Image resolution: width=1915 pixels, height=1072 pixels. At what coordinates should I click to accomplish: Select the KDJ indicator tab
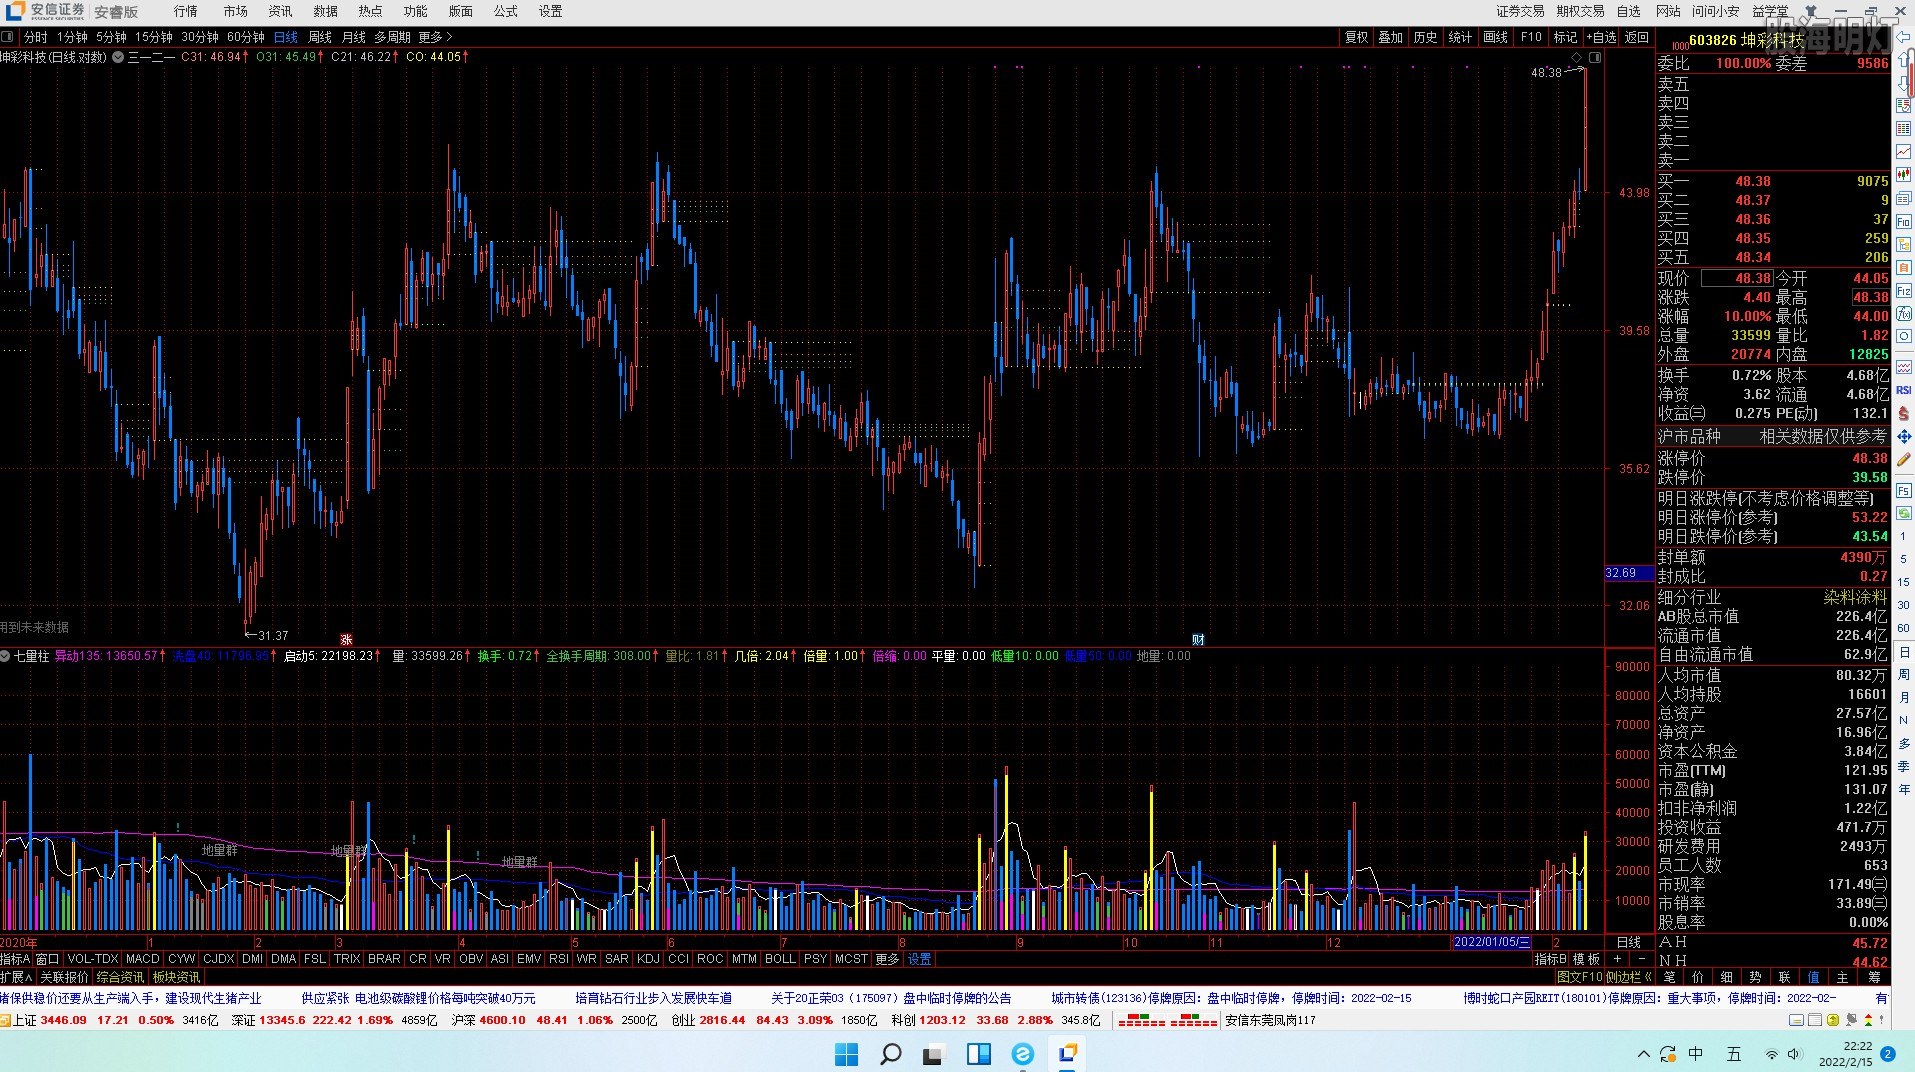tap(648, 958)
